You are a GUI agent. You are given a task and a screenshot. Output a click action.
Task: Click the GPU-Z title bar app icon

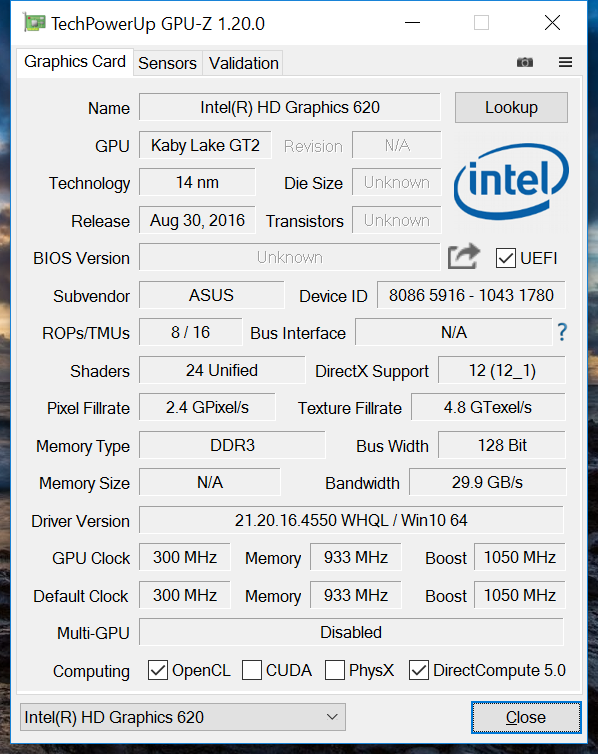(34, 23)
